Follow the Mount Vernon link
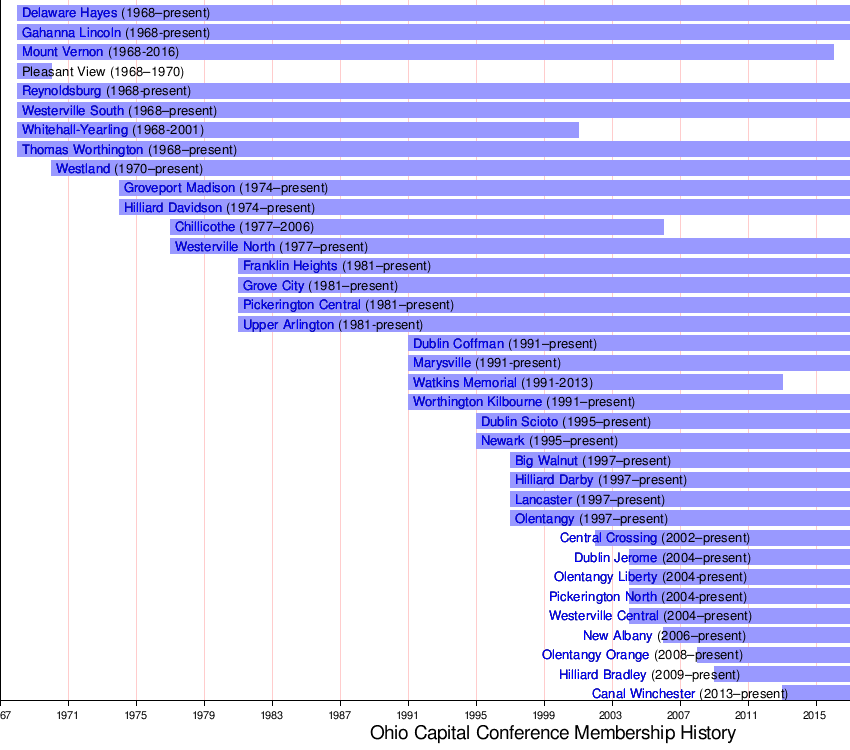850x750 pixels. click(x=62, y=52)
